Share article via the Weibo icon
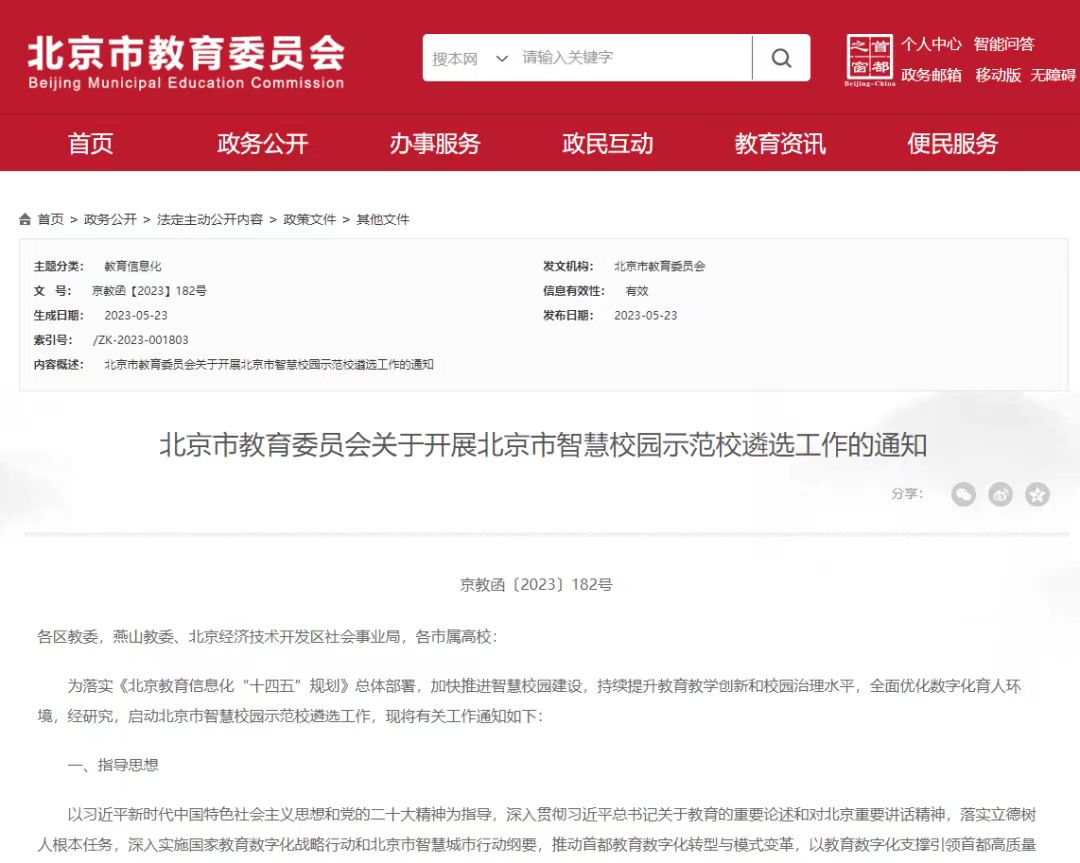Viewport: 1080px width, 863px height. (x=1000, y=494)
